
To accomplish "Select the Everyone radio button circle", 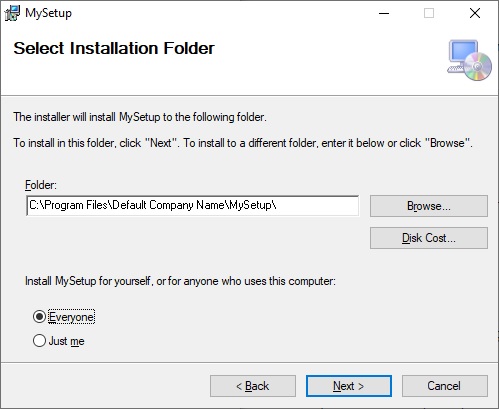I will tap(39, 317).
